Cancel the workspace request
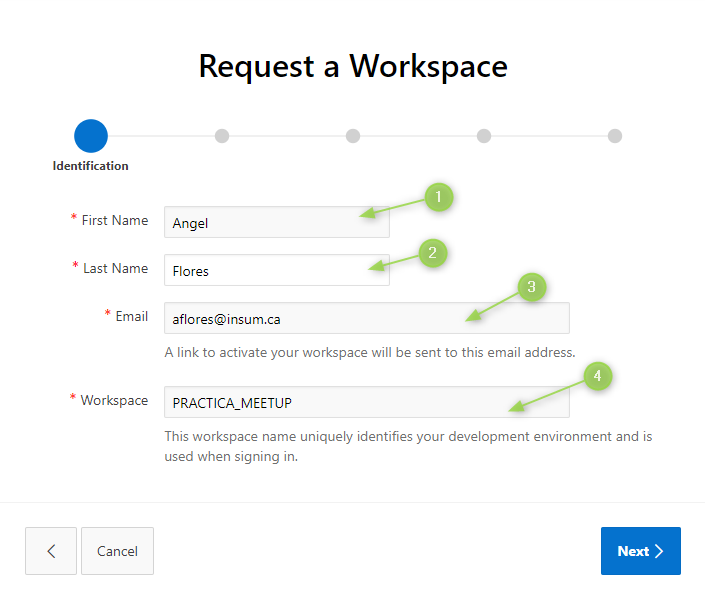Image resolution: width=705 pixels, height=598 pixels. pos(117,551)
